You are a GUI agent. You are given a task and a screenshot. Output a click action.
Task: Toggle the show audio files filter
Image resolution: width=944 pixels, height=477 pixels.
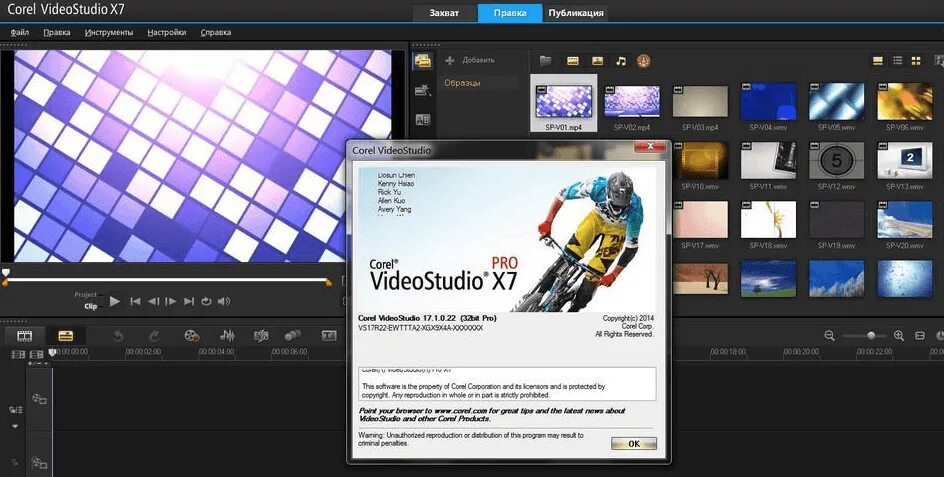coord(621,60)
